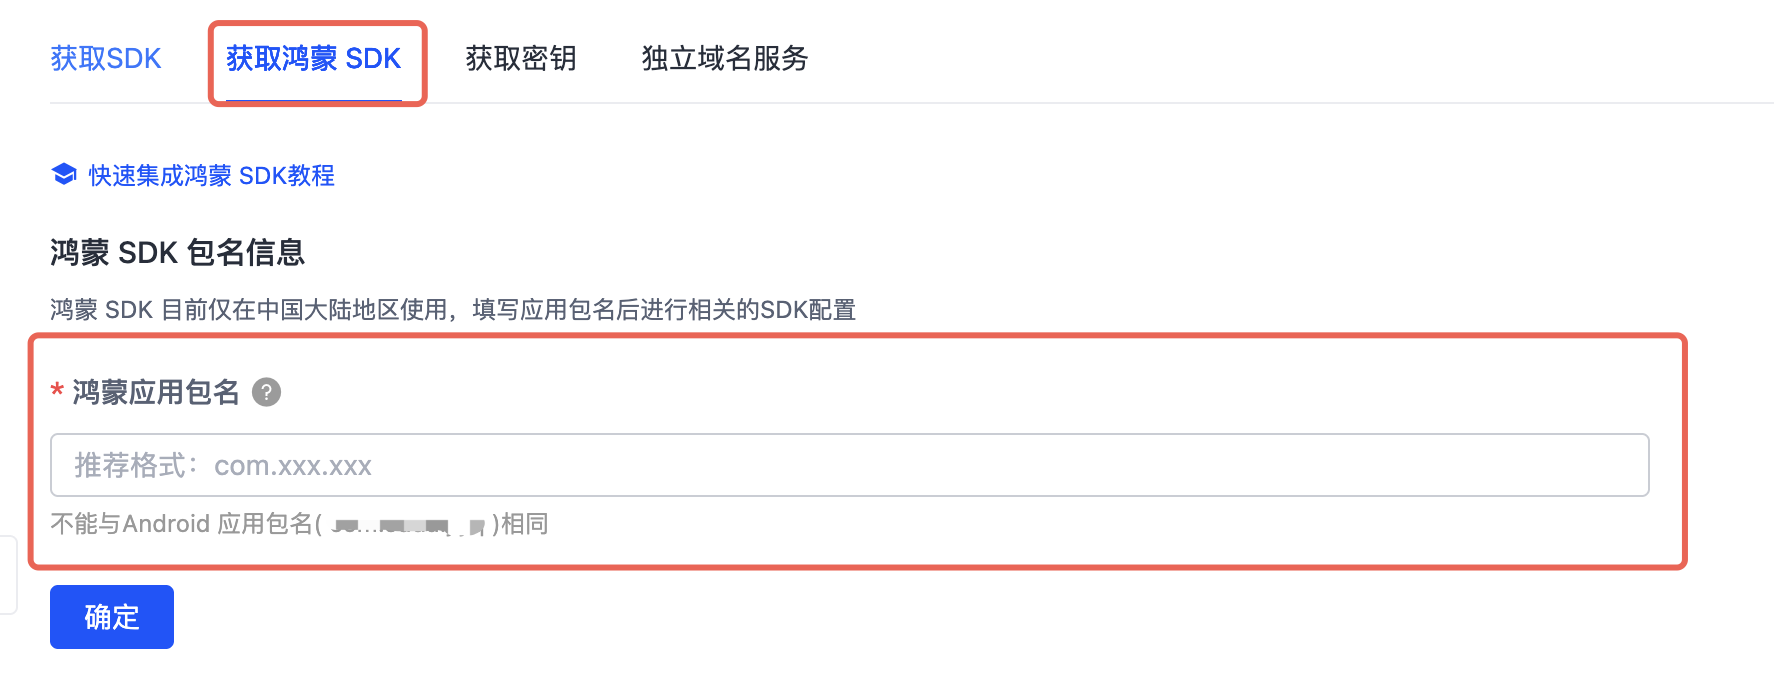Click the question mark help icon next to 鸿蒙应用包名
The width and height of the screenshot is (1774, 688).
[x=268, y=393]
